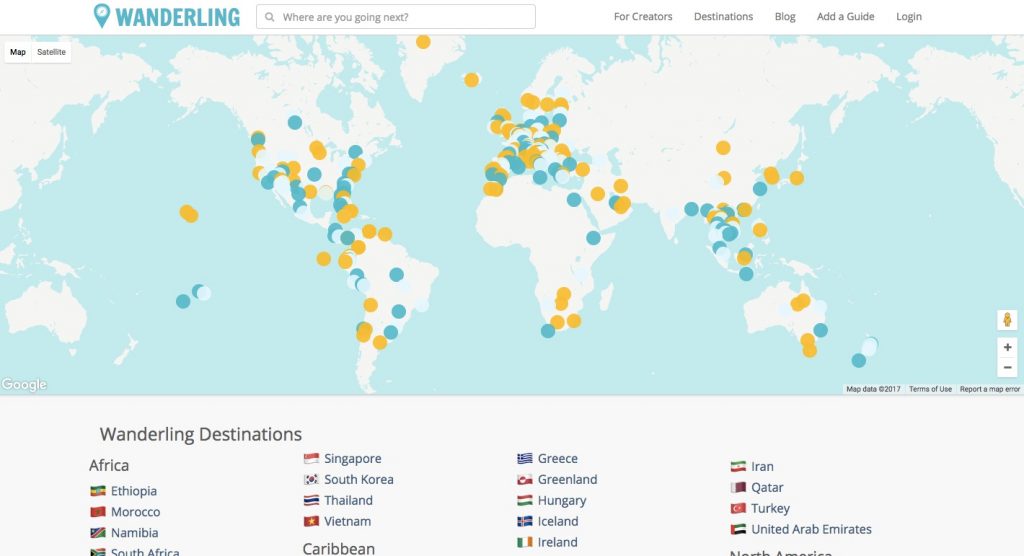1024x556 pixels.
Task: Click the South Korea flag icon
Action: [312, 480]
